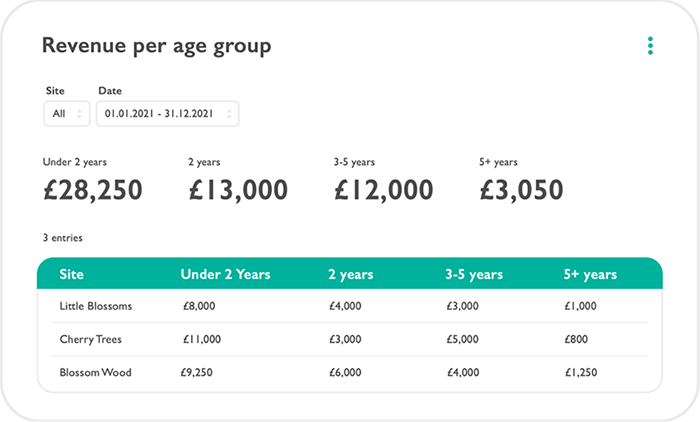The width and height of the screenshot is (700, 422).
Task: Select the Cherry Trees row
Action: [350, 339]
